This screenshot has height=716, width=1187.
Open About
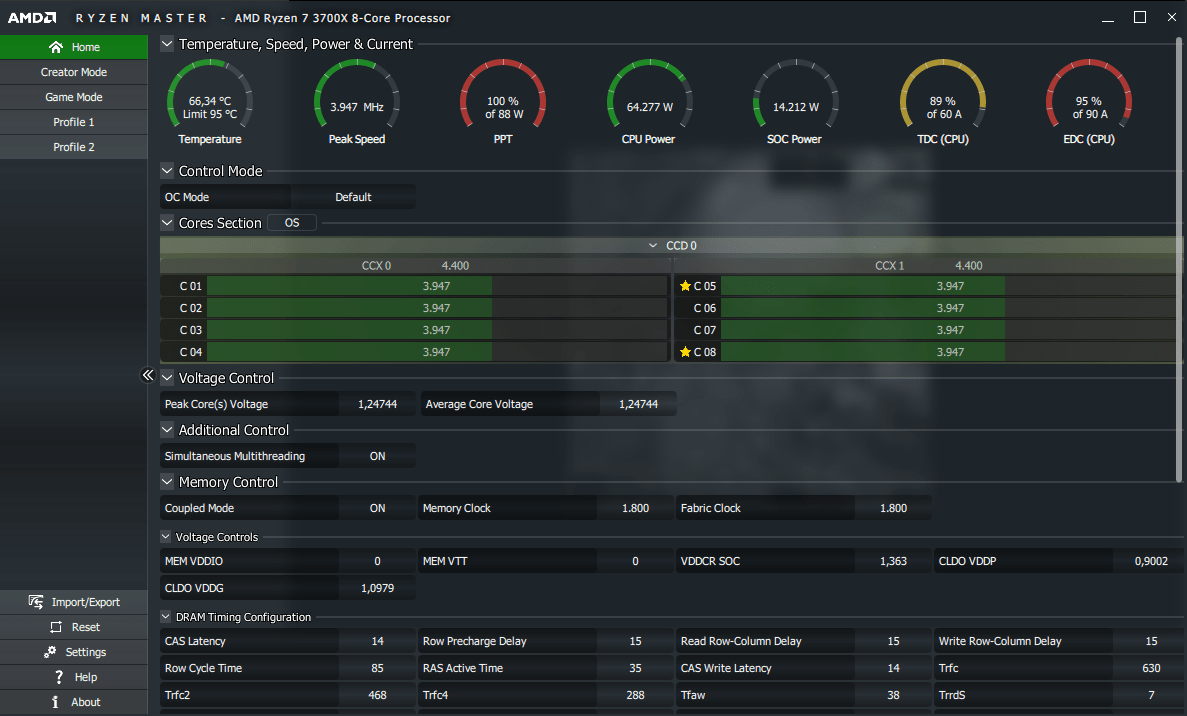pos(73,702)
